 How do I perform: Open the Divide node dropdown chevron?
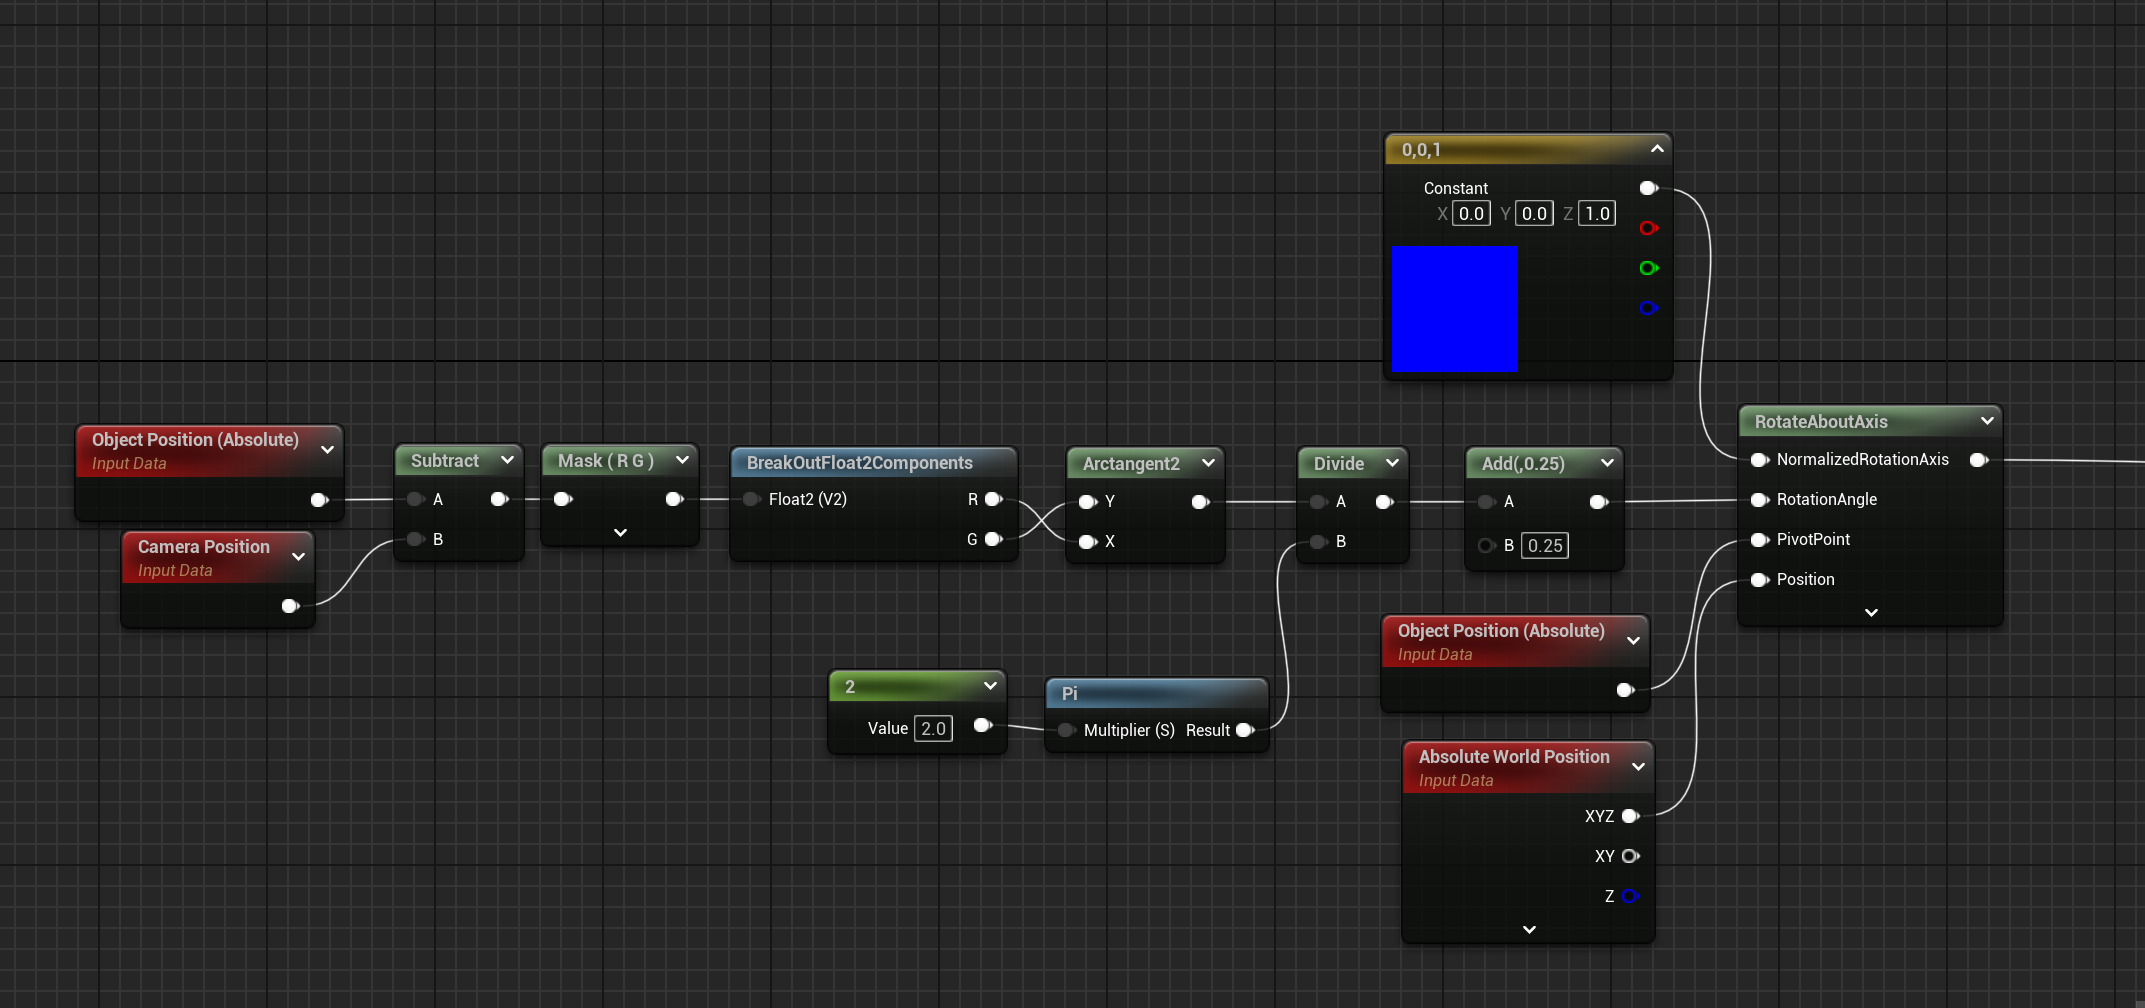(1392, 462)
